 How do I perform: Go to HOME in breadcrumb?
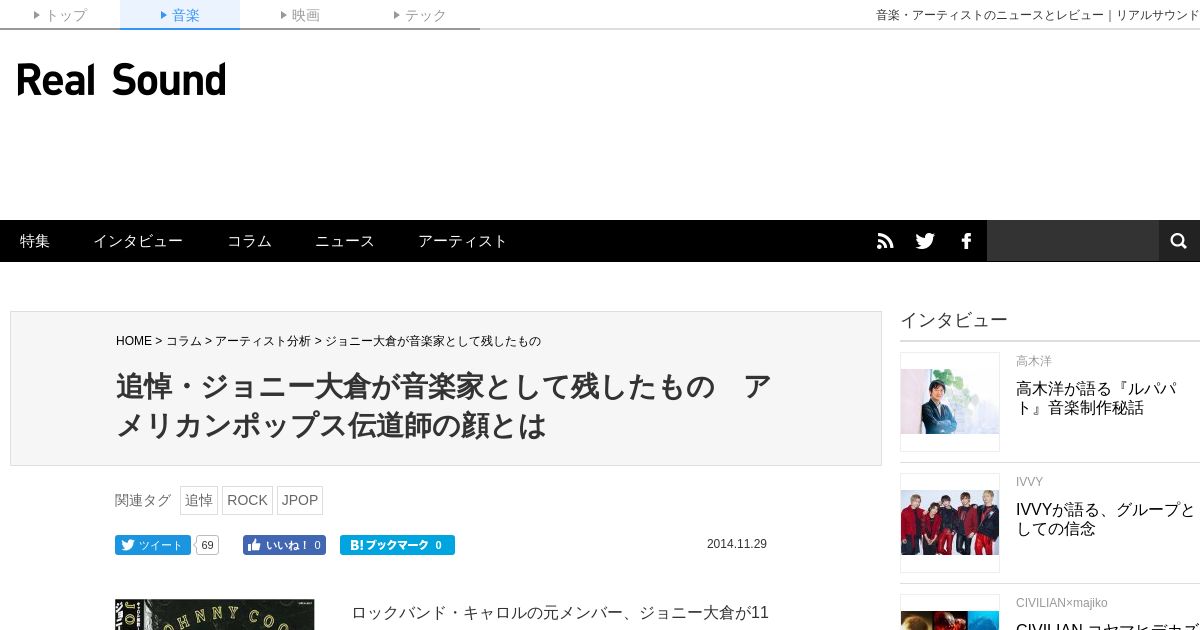[x=134, y=341]
